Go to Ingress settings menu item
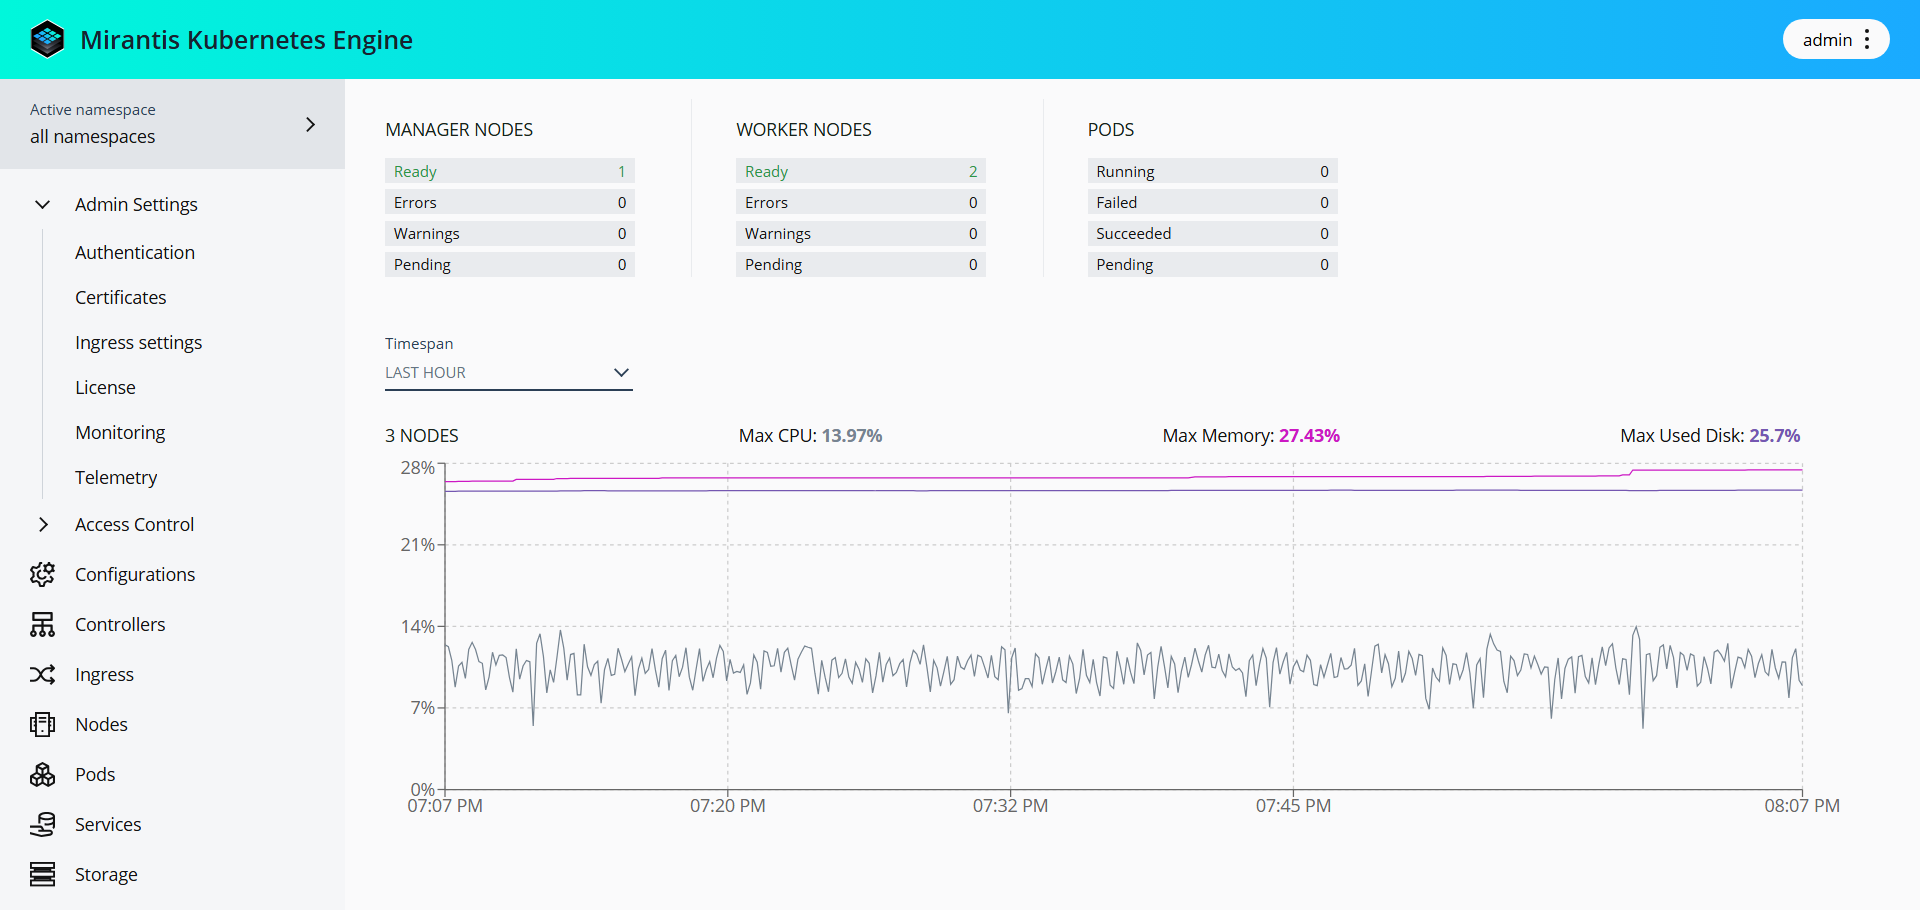Image resolution: width=1920 pixels, height=910 pixels. (x=138, y=342)
